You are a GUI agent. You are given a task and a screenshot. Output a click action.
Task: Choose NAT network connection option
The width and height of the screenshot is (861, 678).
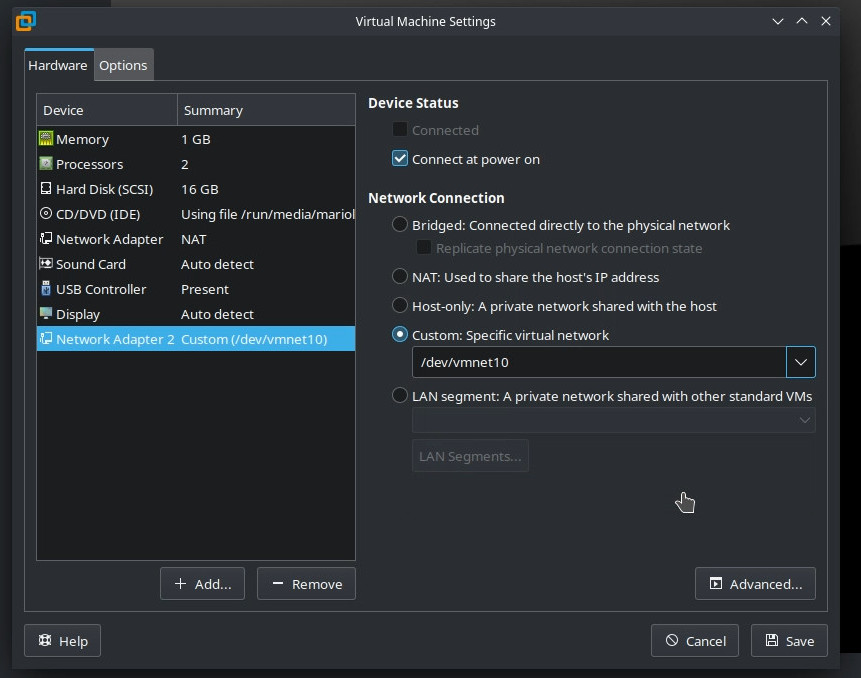(400, 277)
